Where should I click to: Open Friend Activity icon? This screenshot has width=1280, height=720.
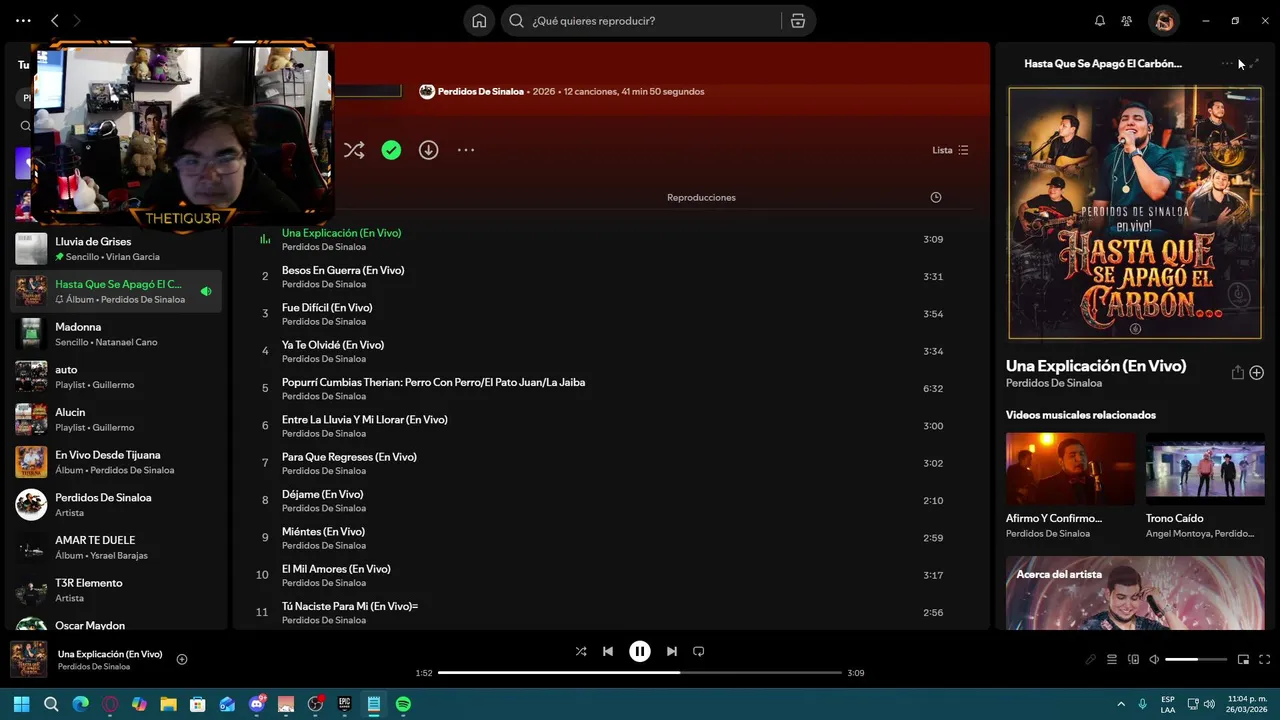point(1127,21)
